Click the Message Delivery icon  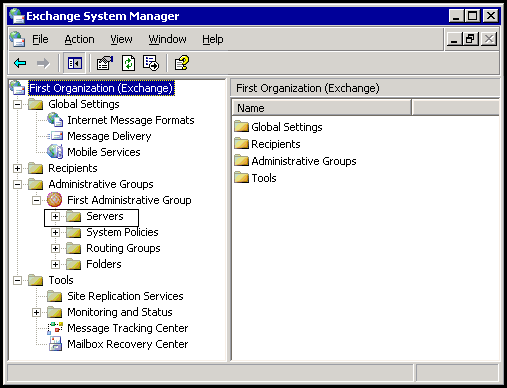55,136
